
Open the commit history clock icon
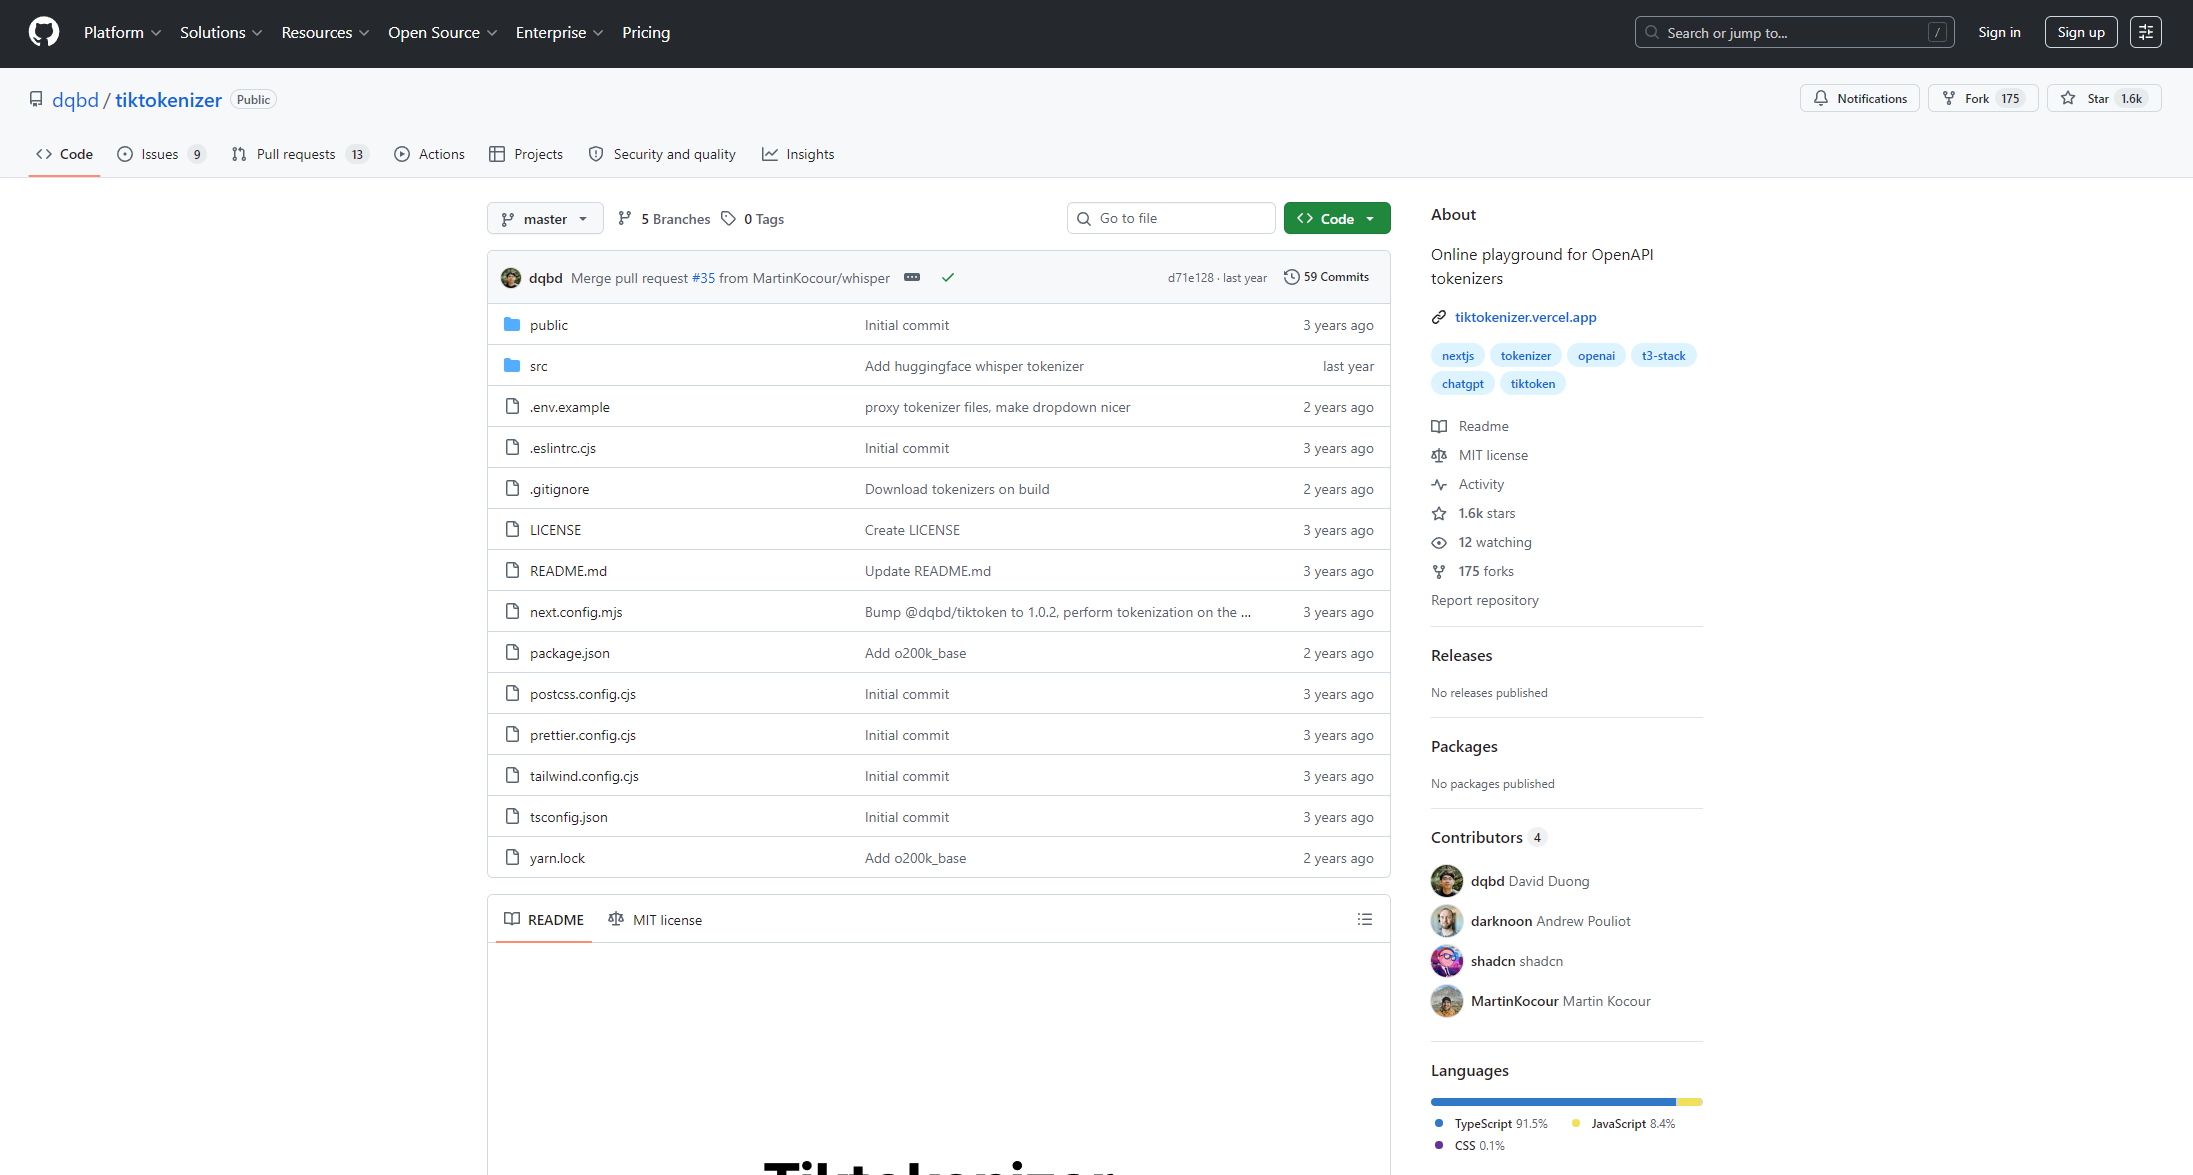[1292, 277]
